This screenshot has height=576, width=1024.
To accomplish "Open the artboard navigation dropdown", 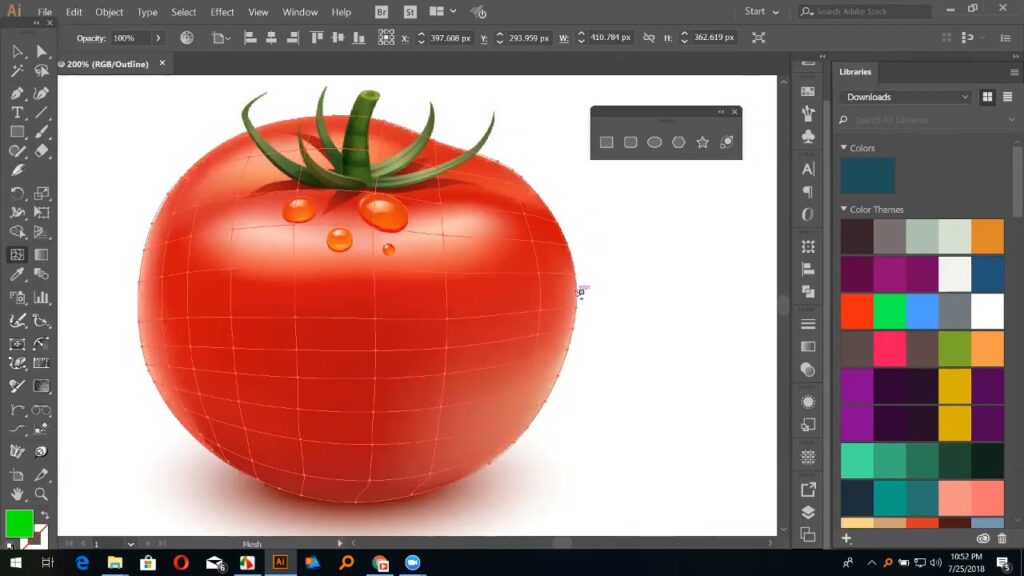I will click(x=131, y=544).
